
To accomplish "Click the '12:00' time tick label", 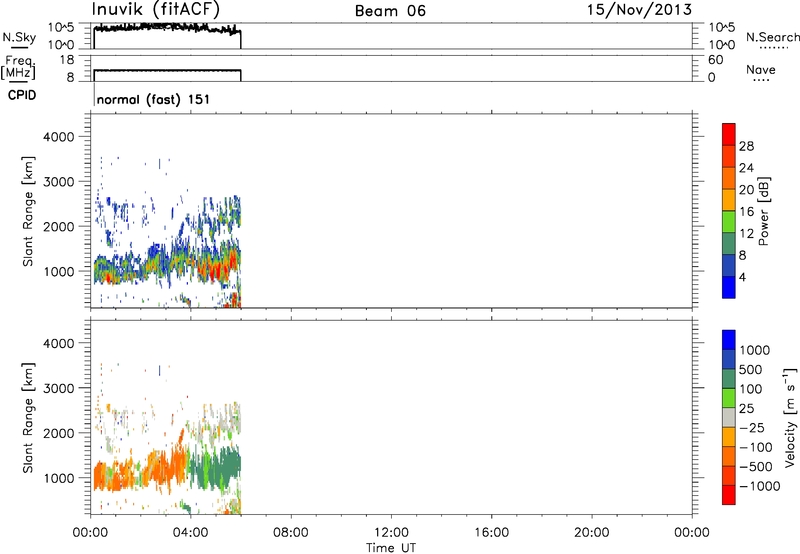I will click(x=391, y=533).
